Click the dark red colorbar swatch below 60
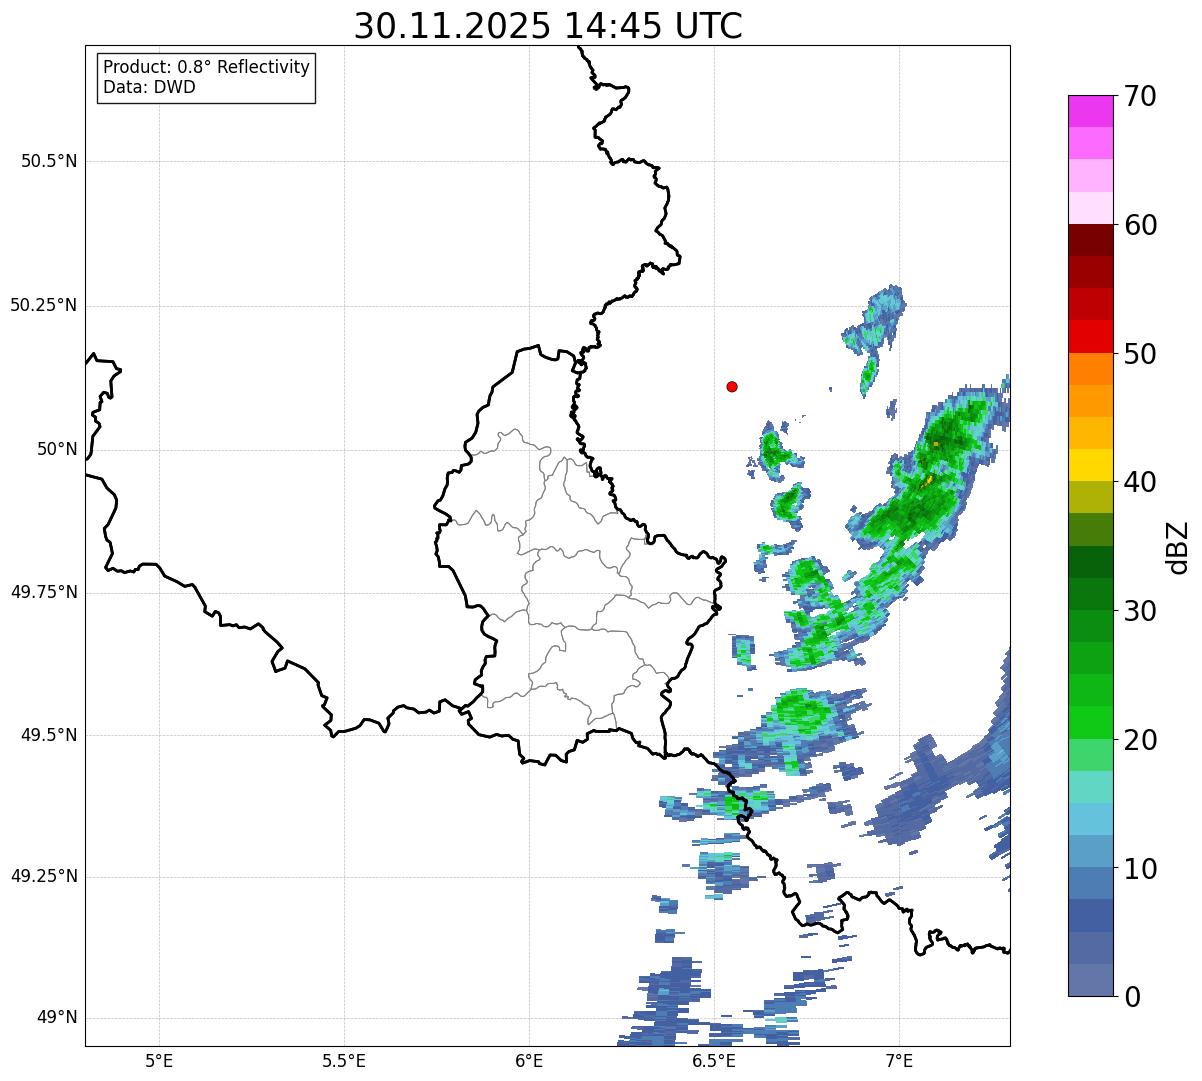 tap(1091, 240)
